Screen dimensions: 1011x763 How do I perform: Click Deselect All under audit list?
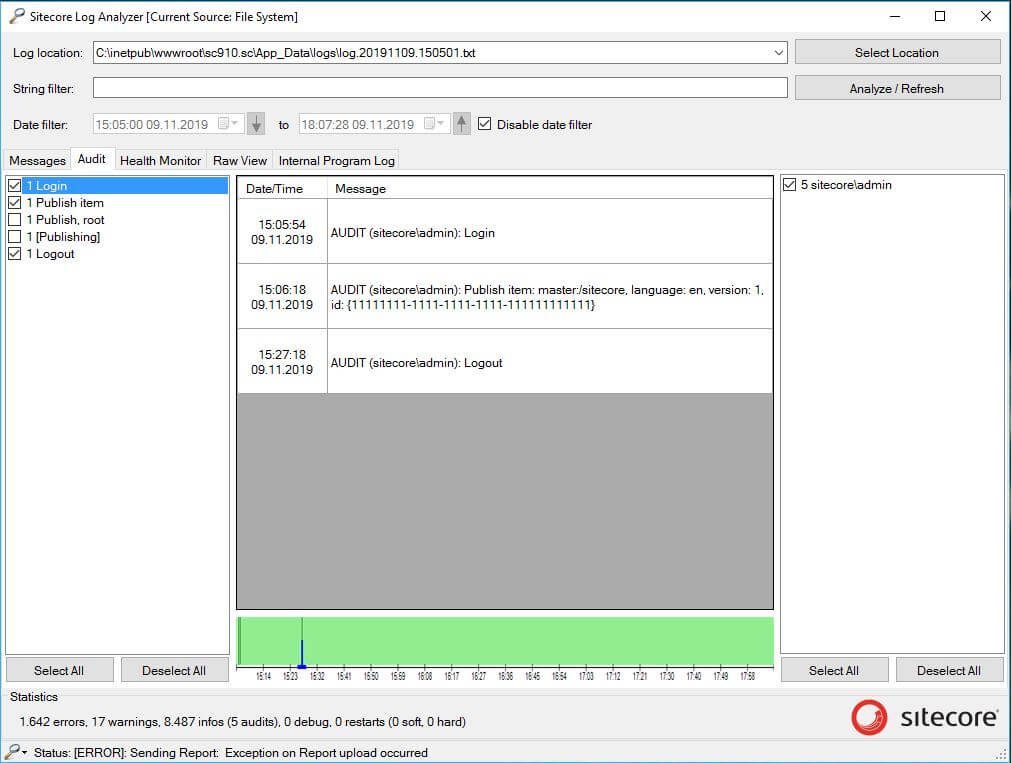[174, 670]
